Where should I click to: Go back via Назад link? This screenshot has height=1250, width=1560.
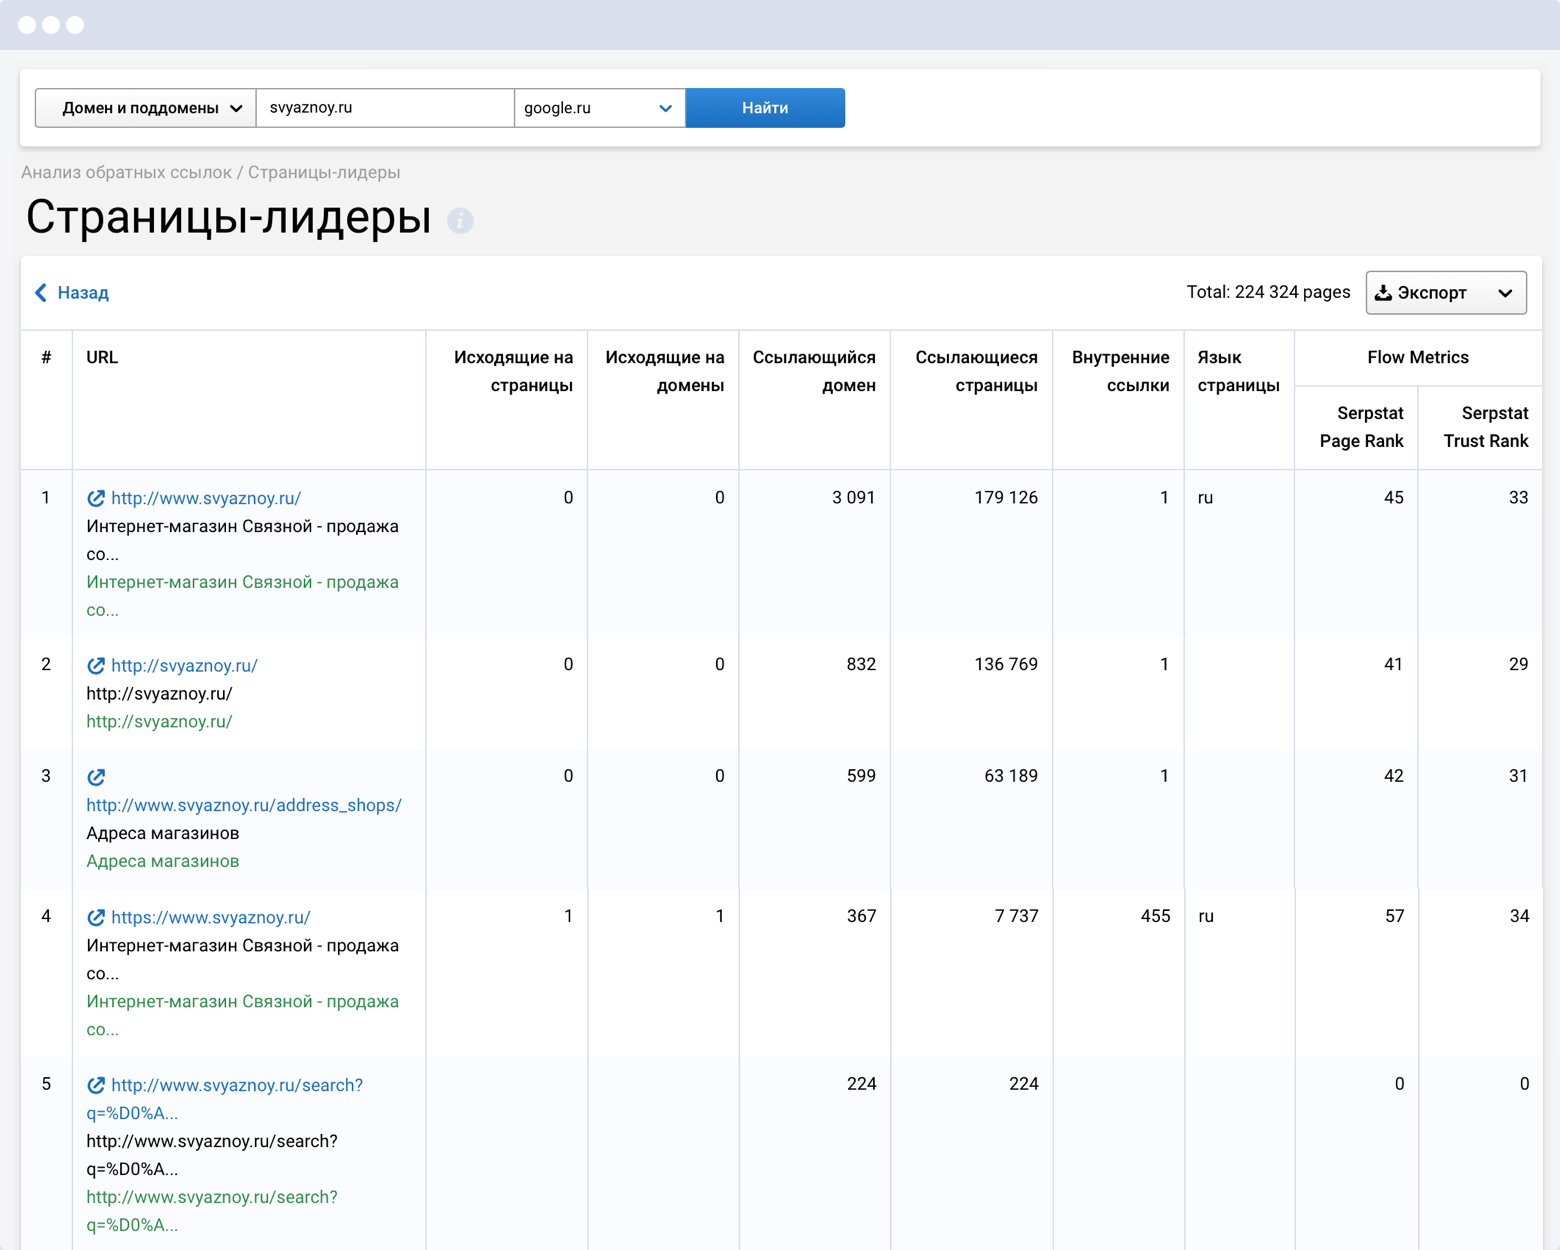coord(83,293)
